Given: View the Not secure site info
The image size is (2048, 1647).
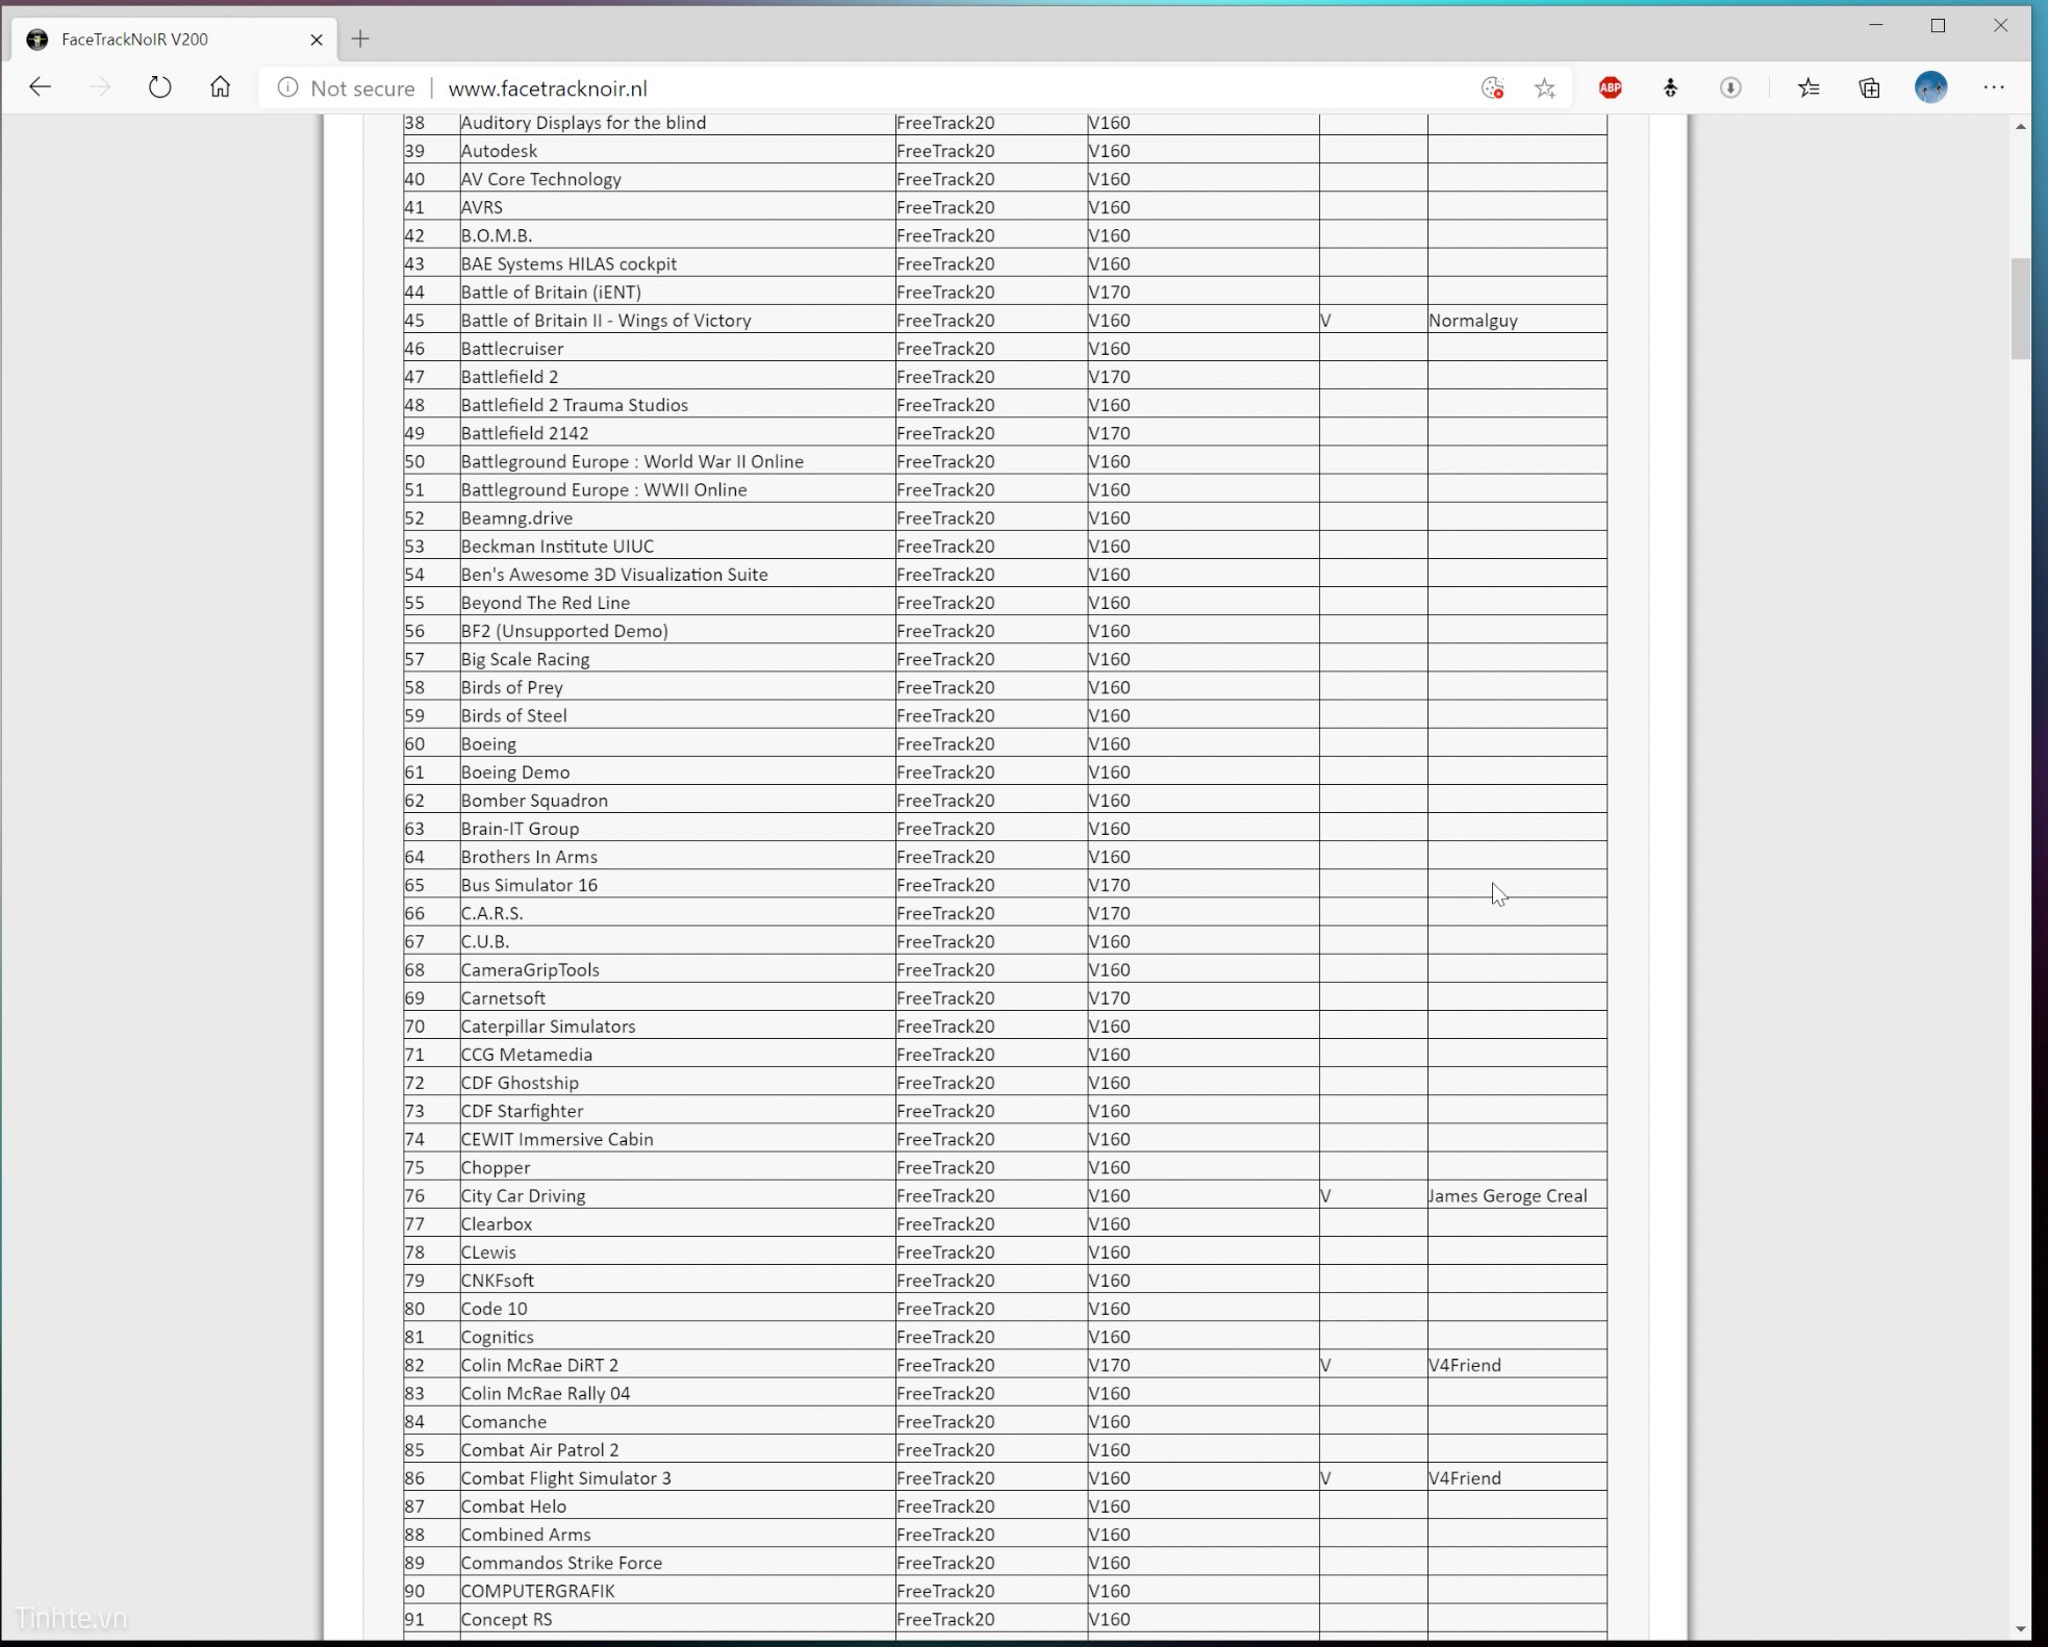Looking at the screenshot, I should click(346, 89).
